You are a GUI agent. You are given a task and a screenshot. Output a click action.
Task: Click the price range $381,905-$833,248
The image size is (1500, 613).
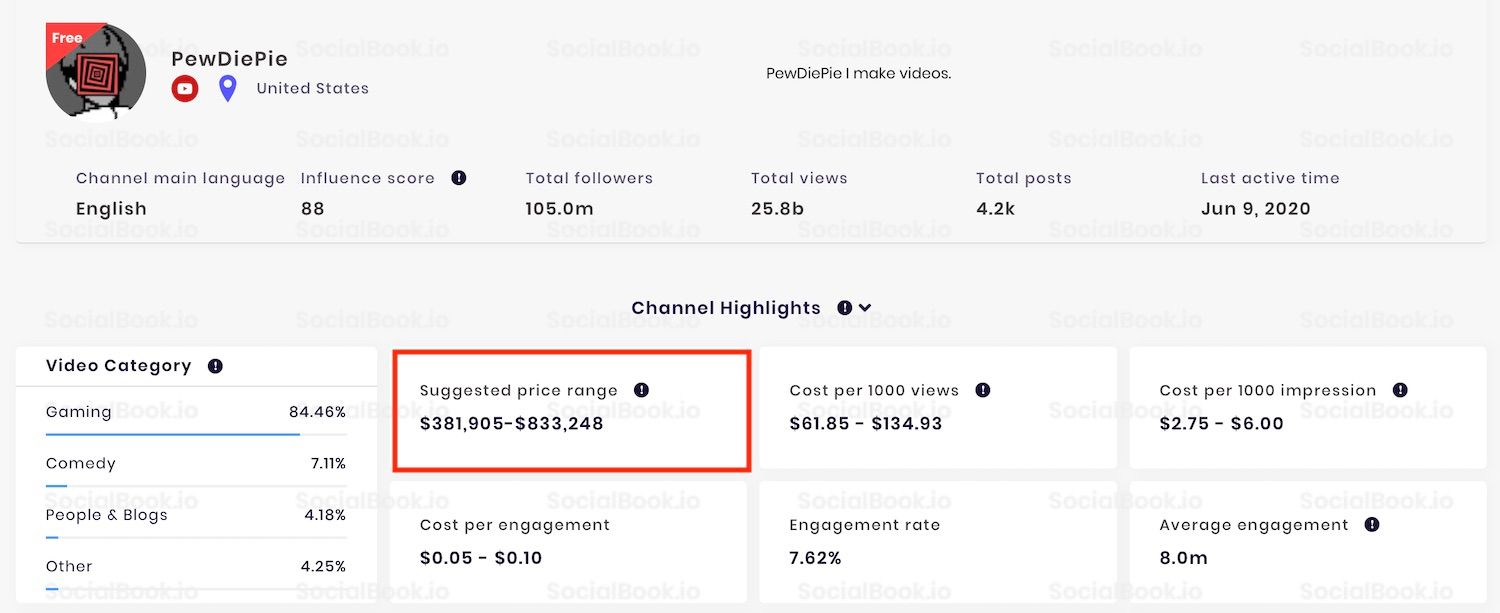coord(512,423)
